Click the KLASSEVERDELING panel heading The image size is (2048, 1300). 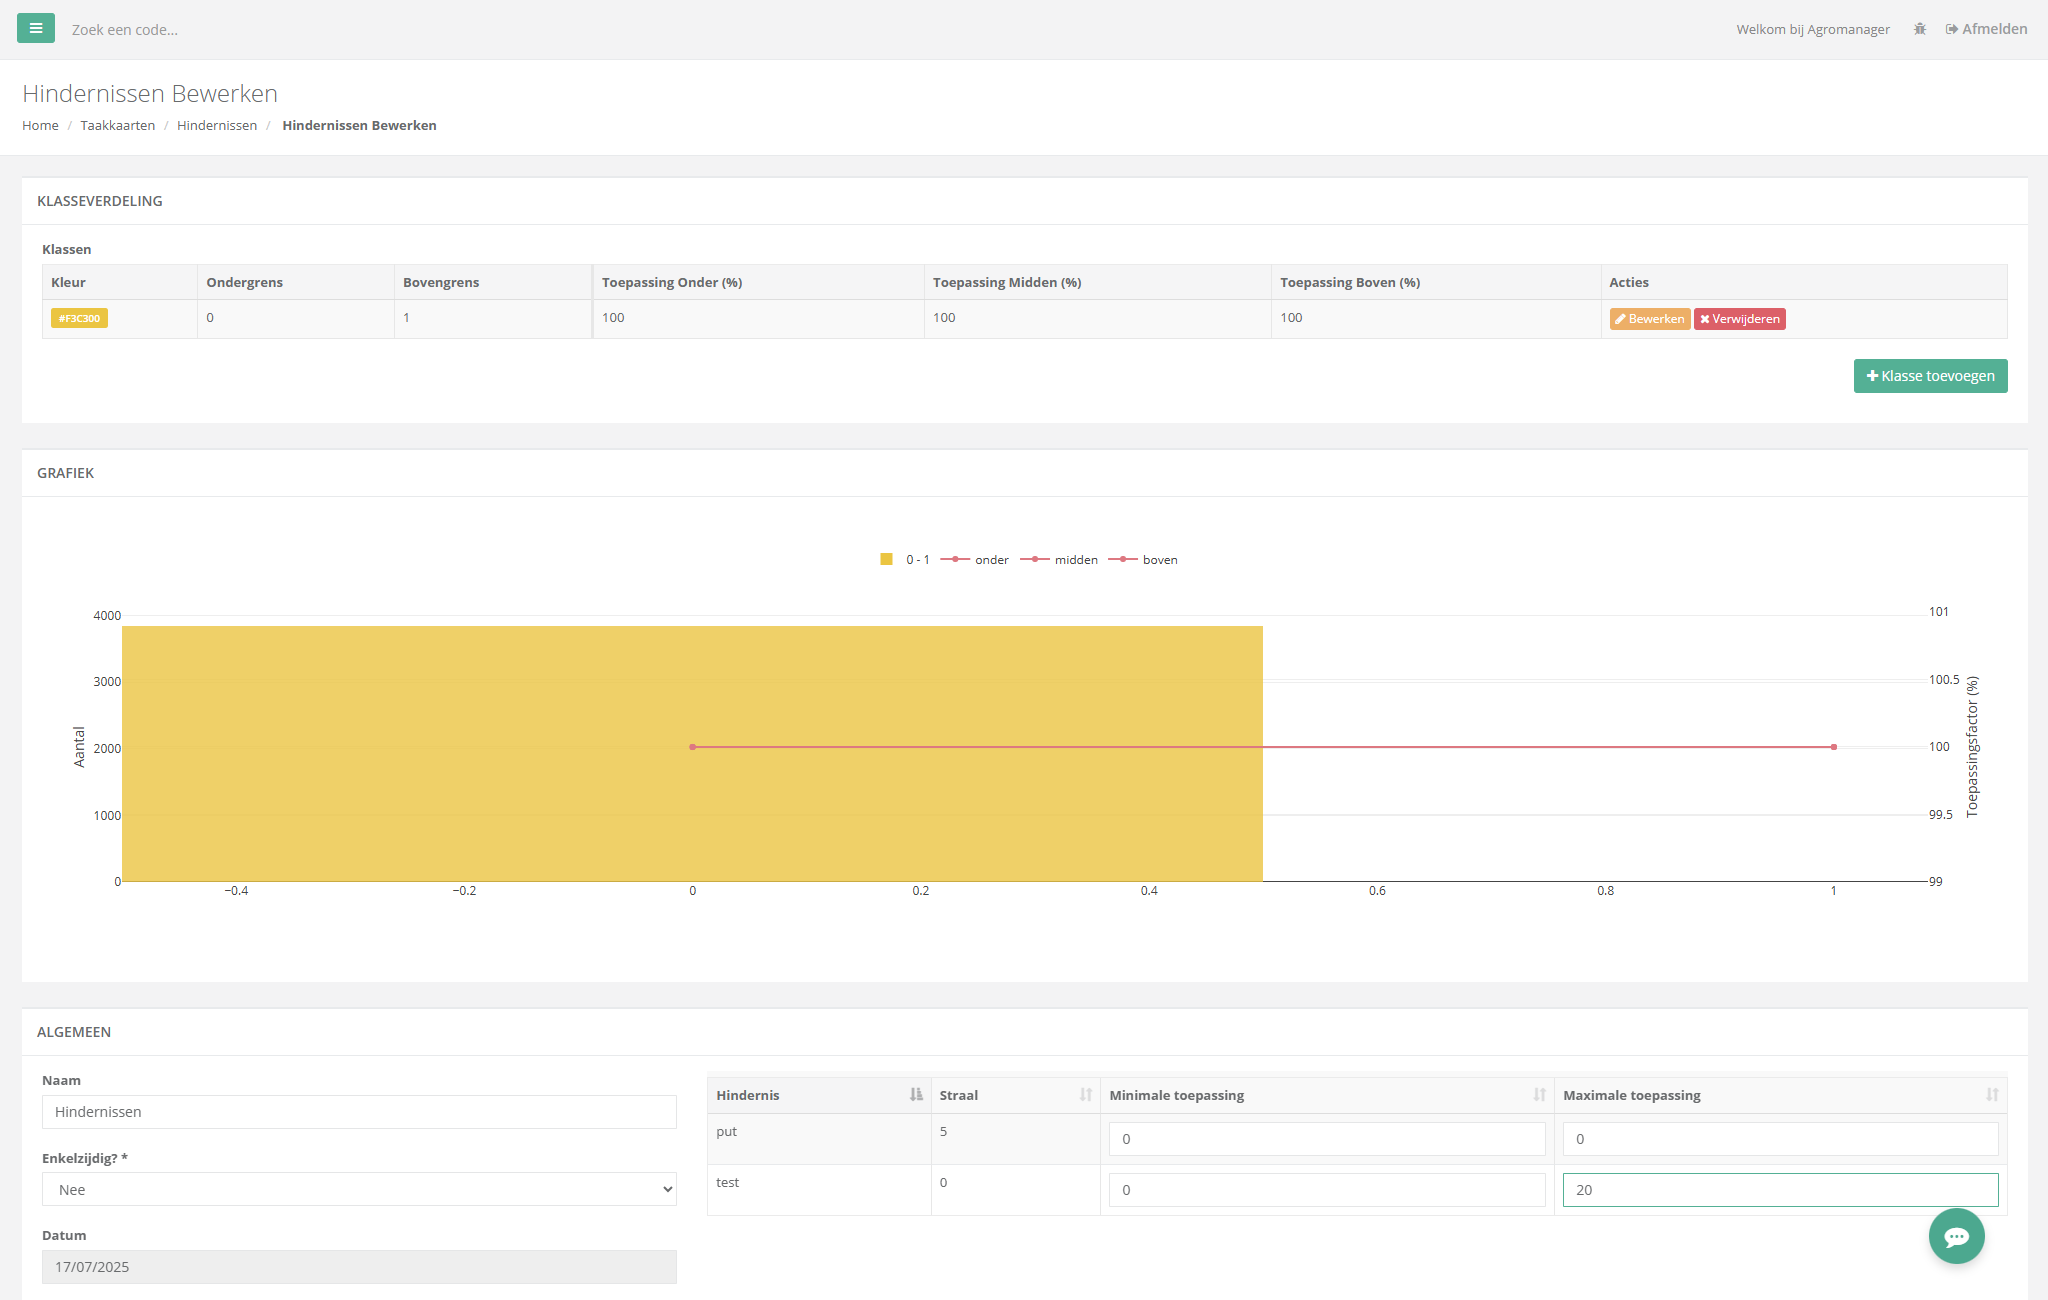pos(100,201)
